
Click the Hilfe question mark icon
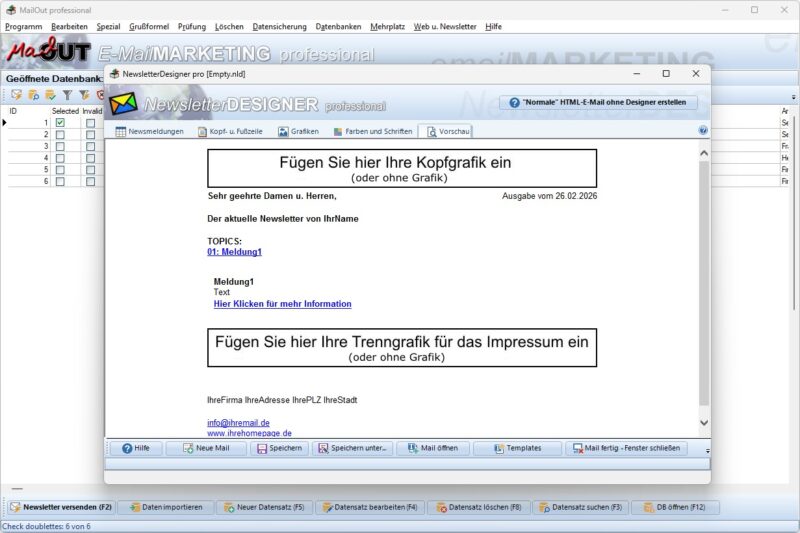click(x=127, y=448)
